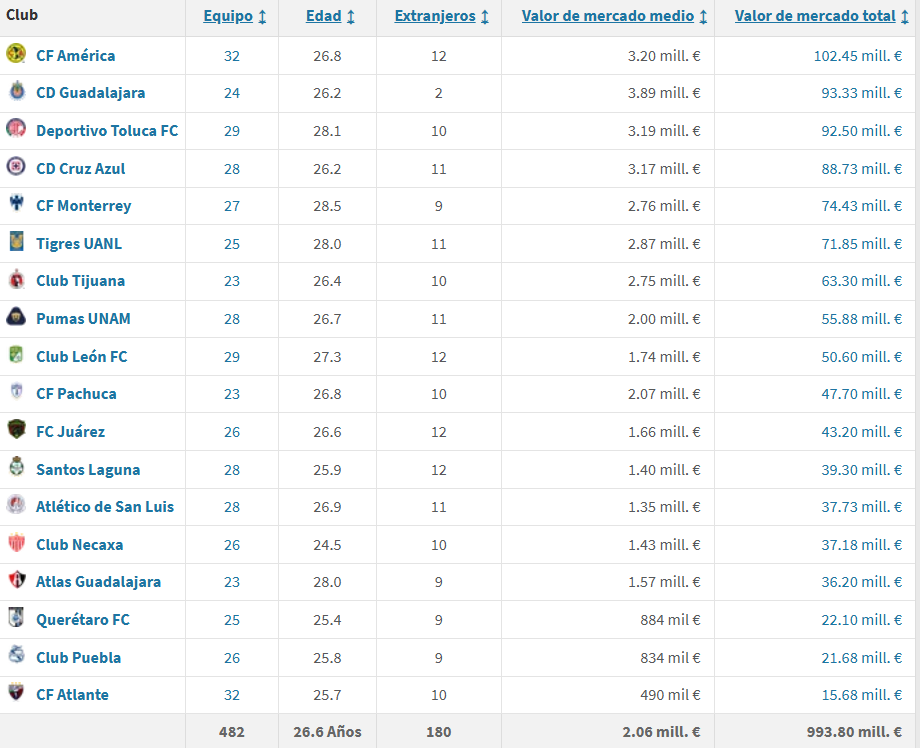The width and height of the screenshot is (920, 748).
Task: Open the CF Atlante link
Action: pyautogui.click(x=72, y=695)
